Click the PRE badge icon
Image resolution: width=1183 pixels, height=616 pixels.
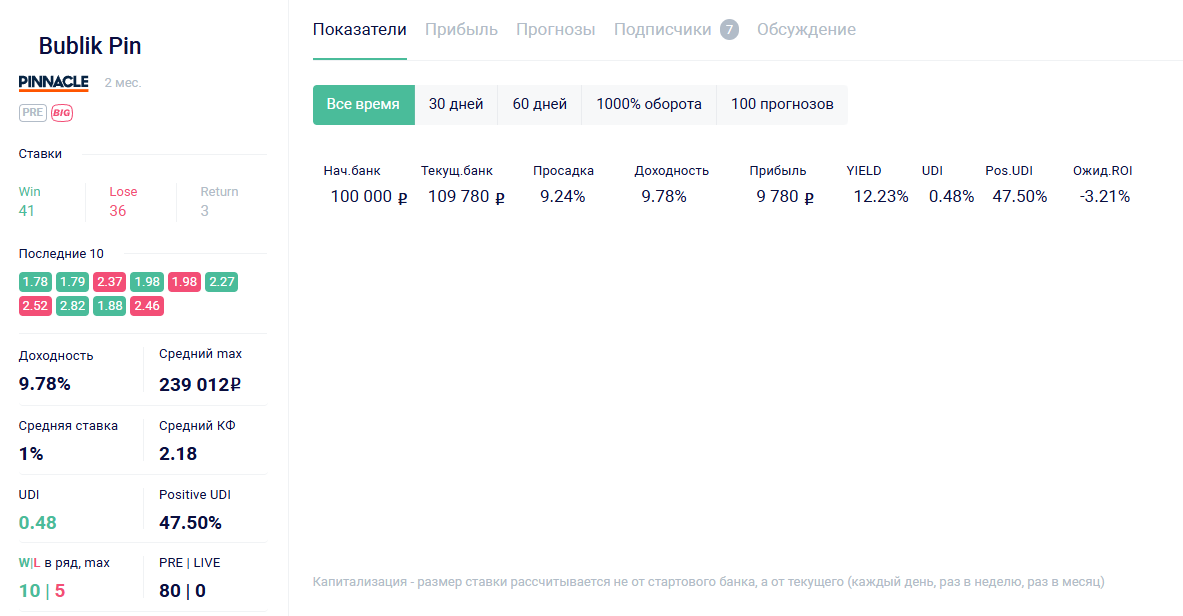33,112
